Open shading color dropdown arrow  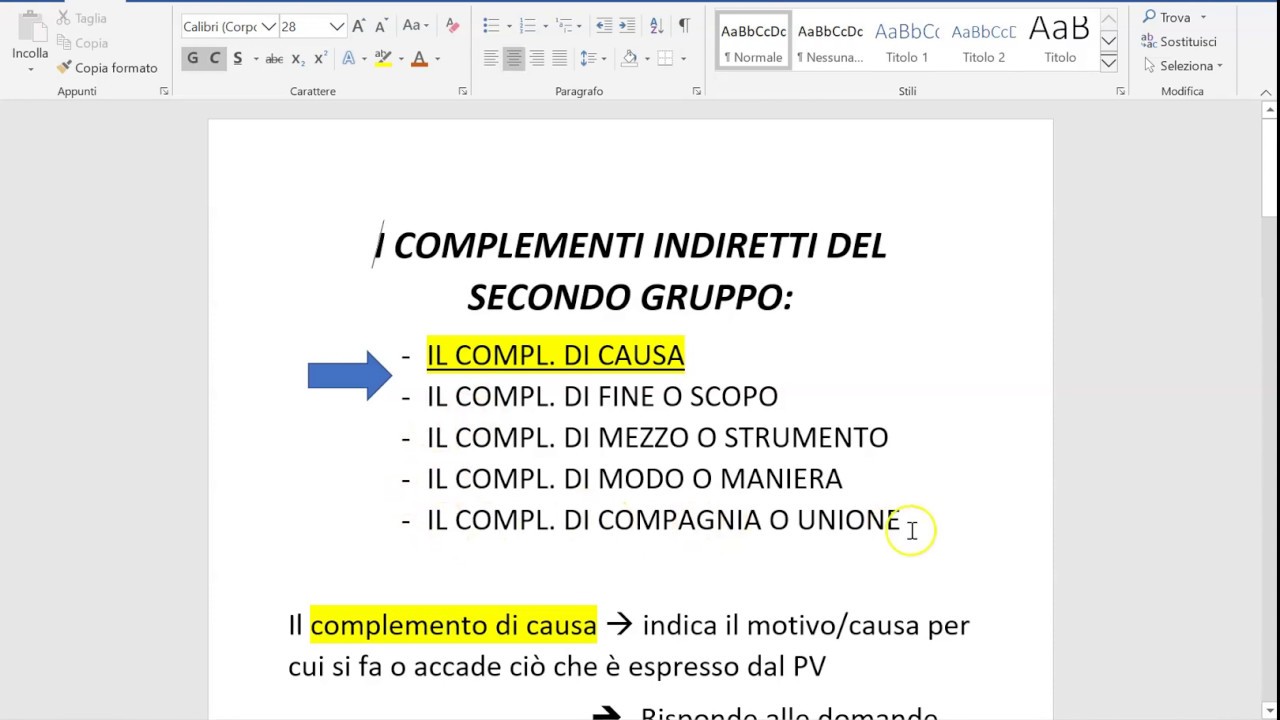646,59
